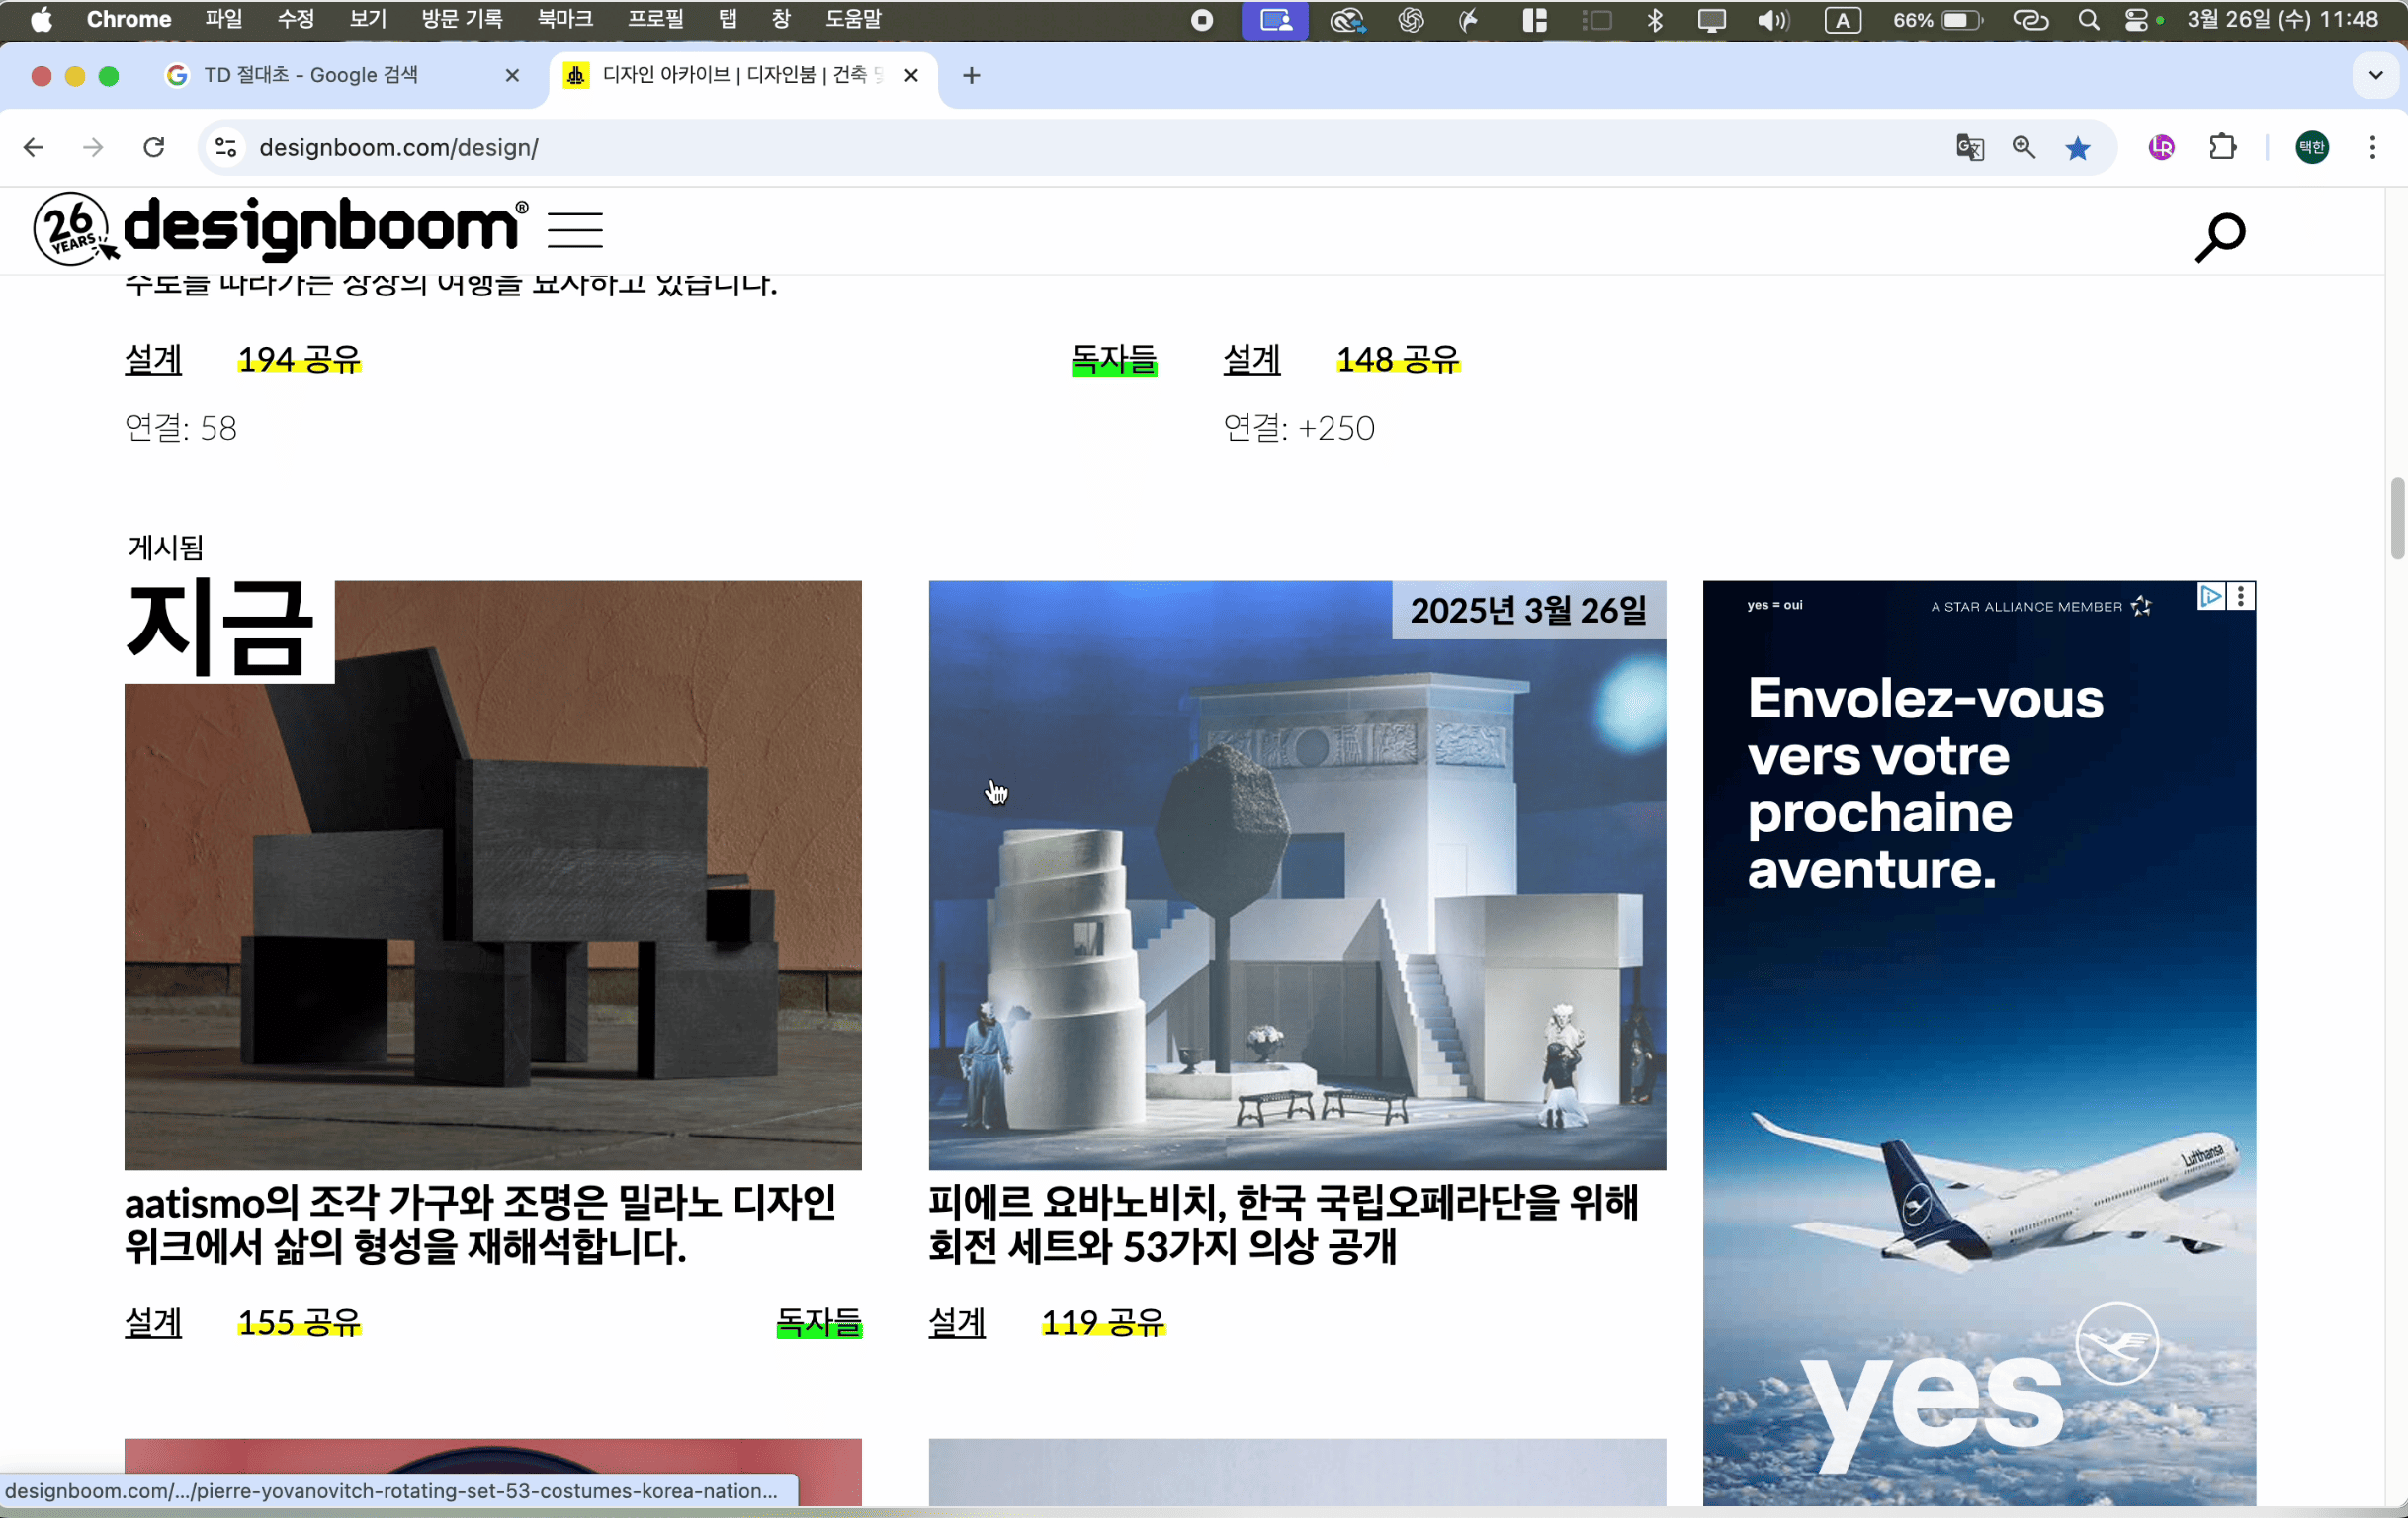Reload the page

point(154,148)
